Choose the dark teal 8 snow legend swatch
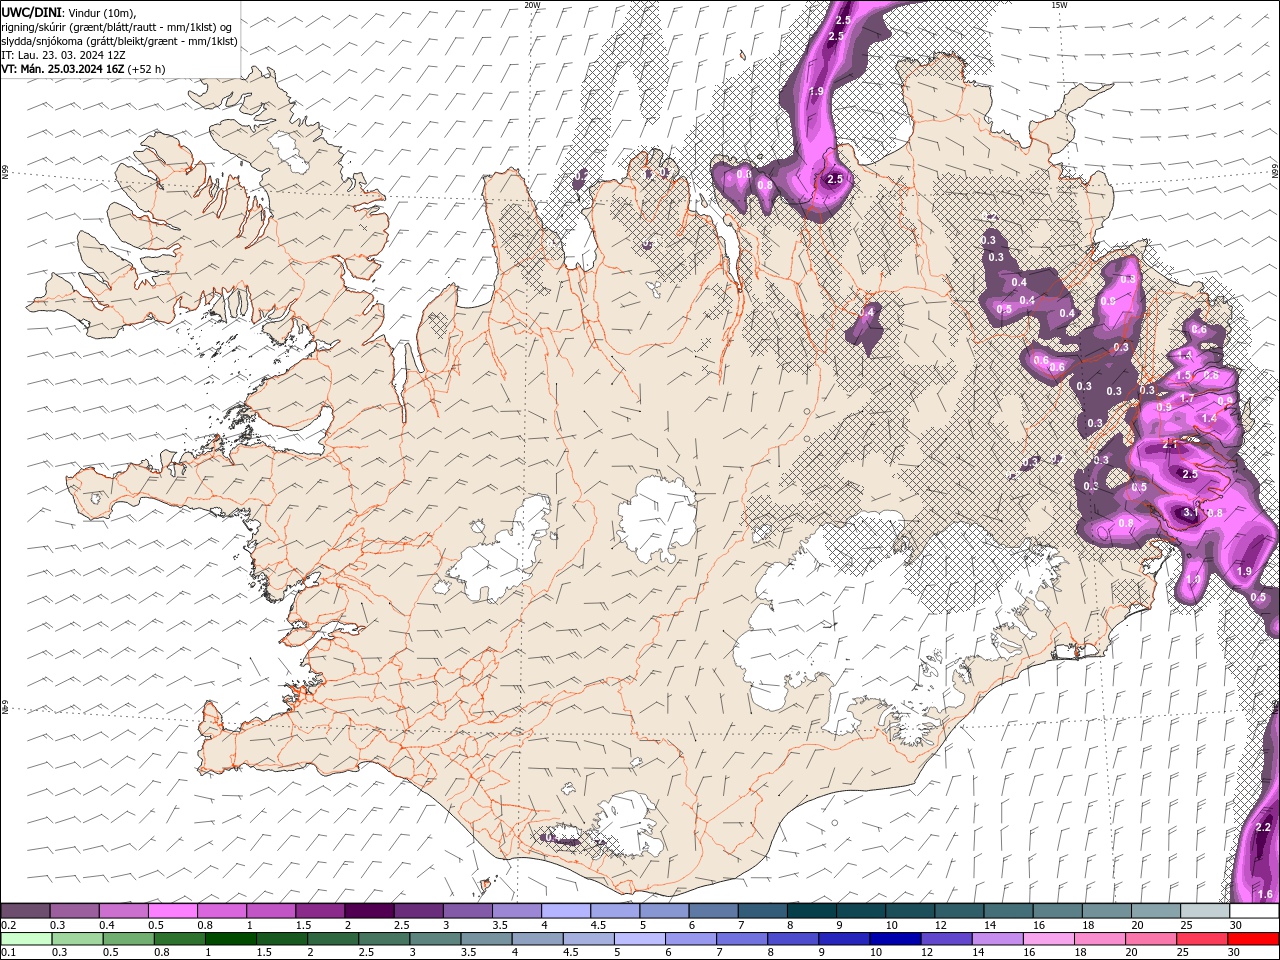The image size is (1280, 960). point(812,911)
